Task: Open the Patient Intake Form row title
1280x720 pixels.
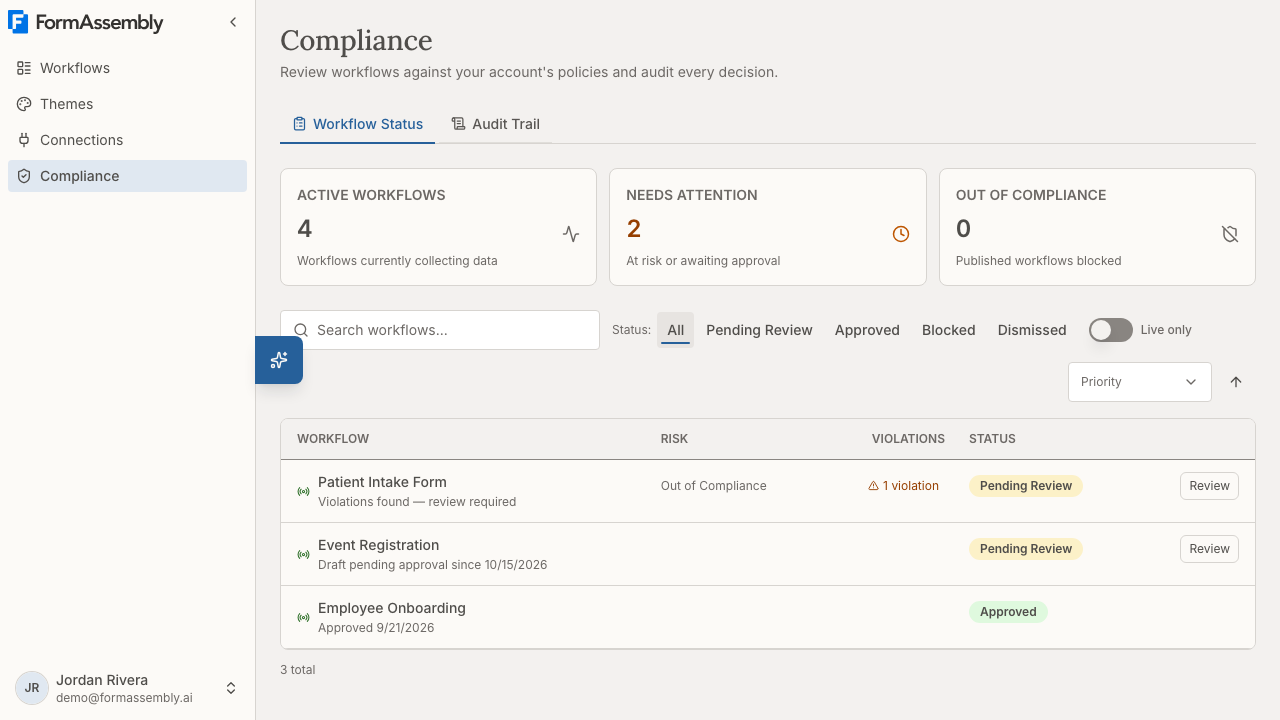Action: click(382, 482)
